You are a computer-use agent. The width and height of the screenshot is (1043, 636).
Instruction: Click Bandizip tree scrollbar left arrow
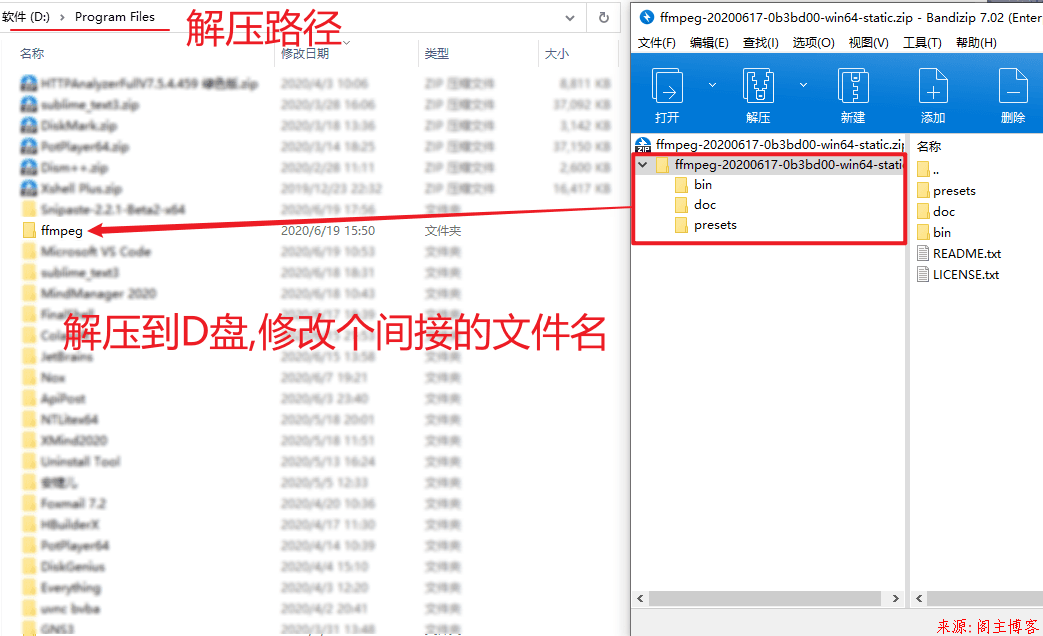pyautogui.click(x=640, y=599)
